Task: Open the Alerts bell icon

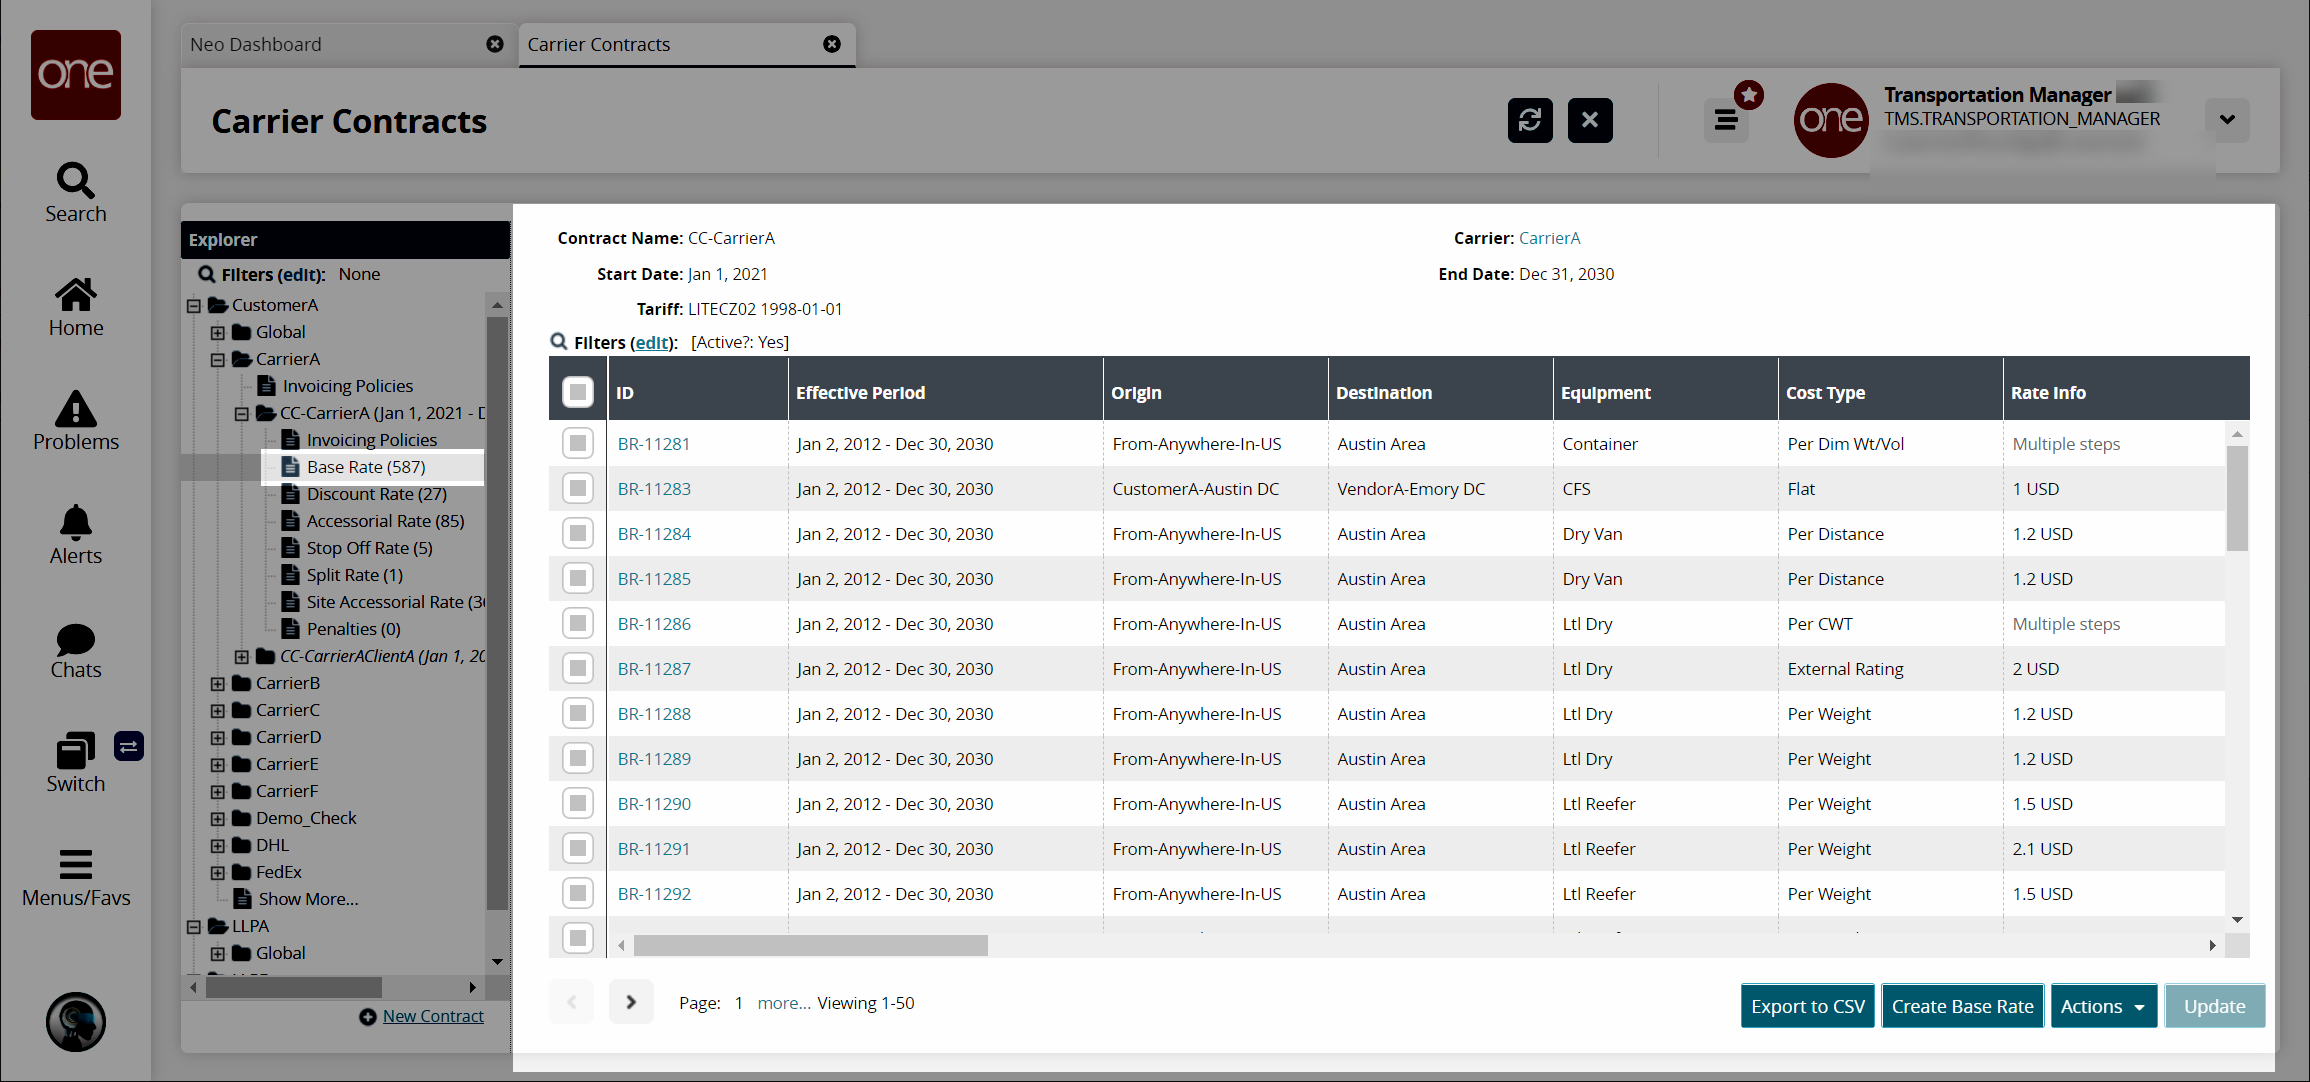Action: click(x=75, y=535)
